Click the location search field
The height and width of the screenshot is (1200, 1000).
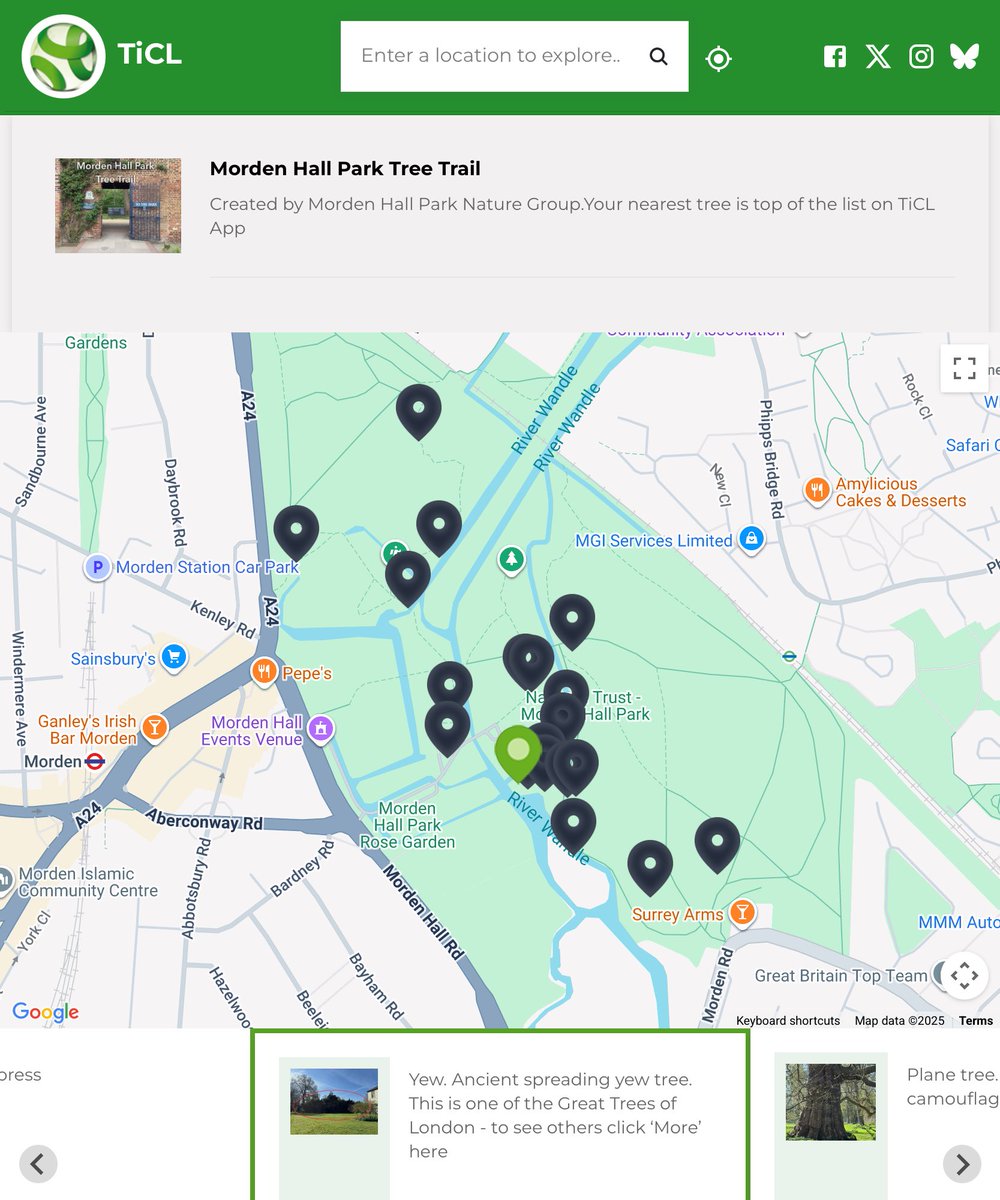(x=490, y=56)
